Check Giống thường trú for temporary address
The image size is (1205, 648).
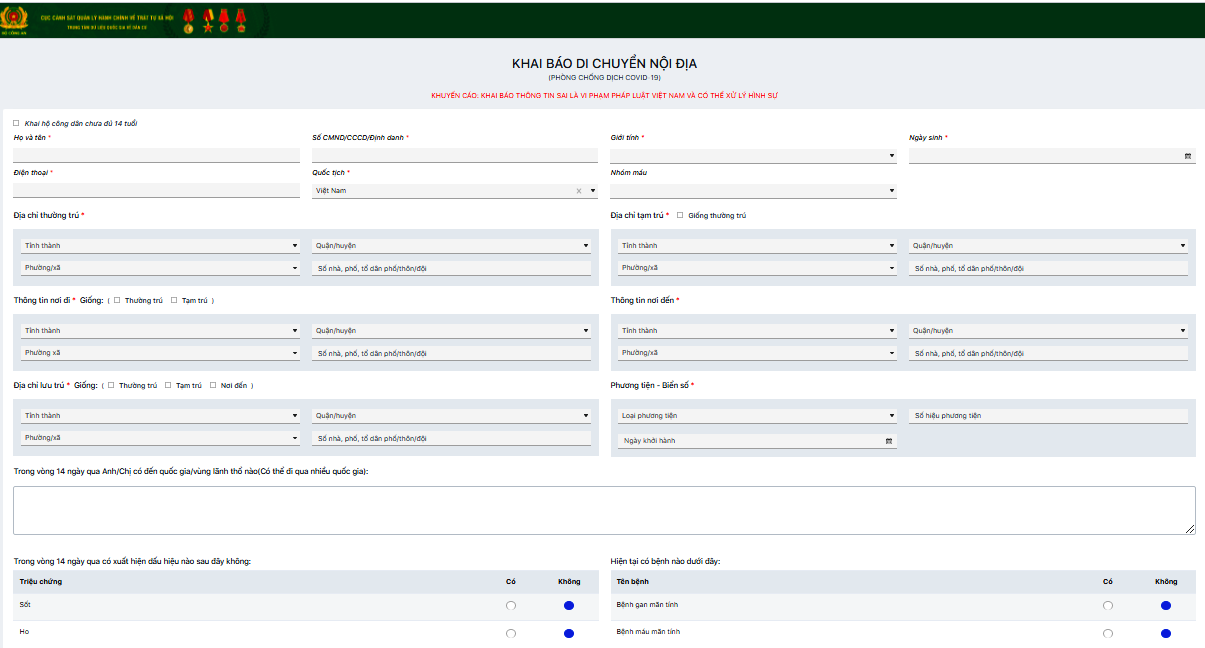tap(680, 215)
